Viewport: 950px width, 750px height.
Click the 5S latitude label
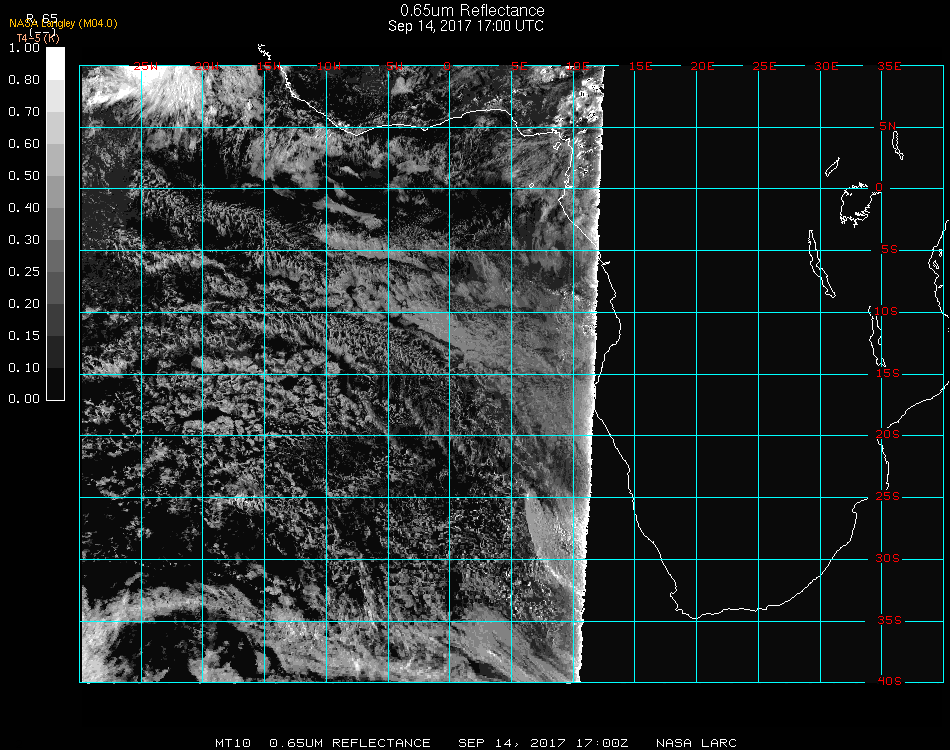(x=889, y=250)
